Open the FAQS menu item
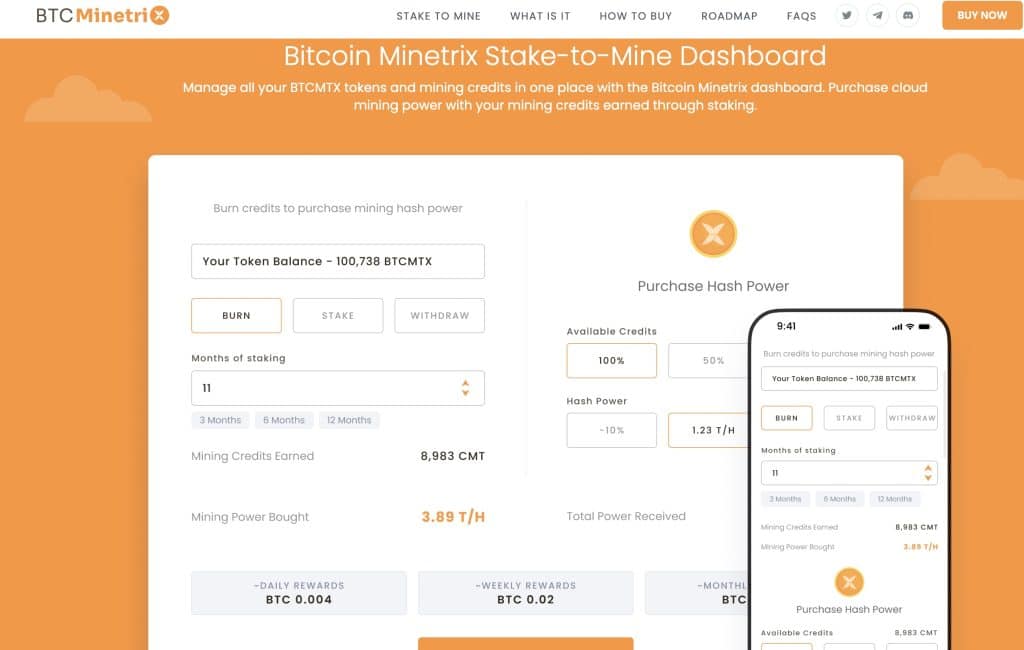Screen dimensions: 1024x650 tap(800, 16)
